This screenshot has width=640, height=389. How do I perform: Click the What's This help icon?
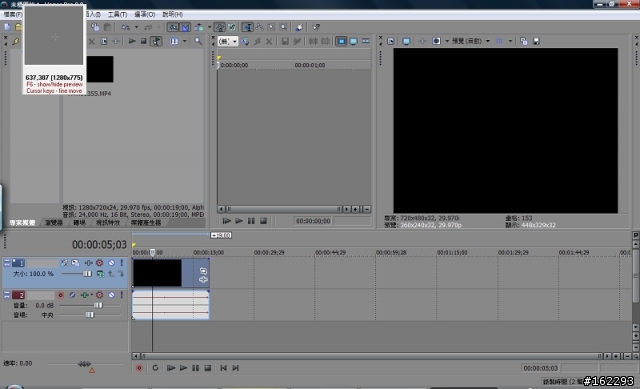[x=316, y=27]
